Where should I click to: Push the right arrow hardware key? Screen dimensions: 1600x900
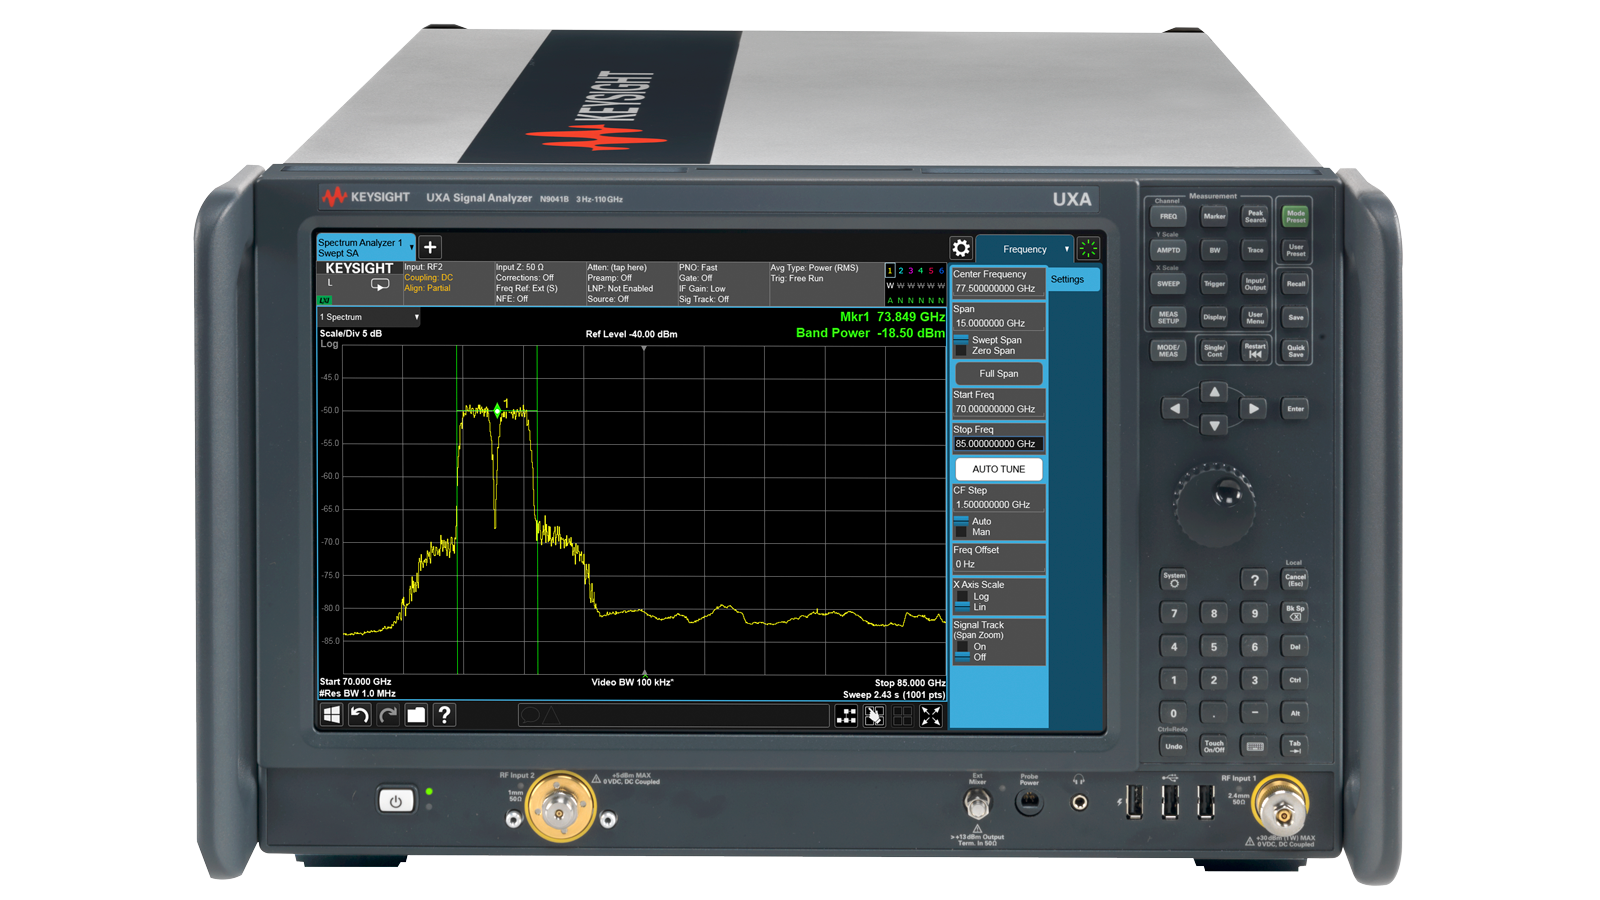(x=1253, y=408)
